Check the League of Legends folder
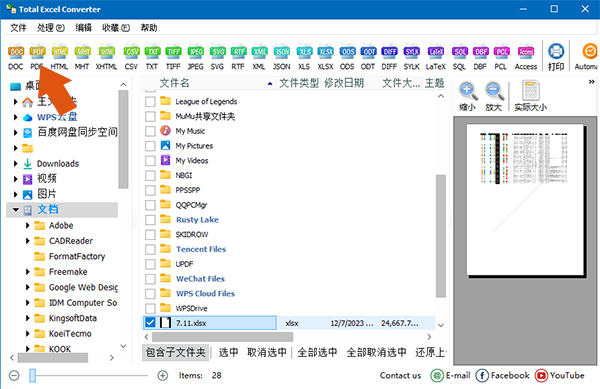The image size is (600, 389). (x=150, y=101)
